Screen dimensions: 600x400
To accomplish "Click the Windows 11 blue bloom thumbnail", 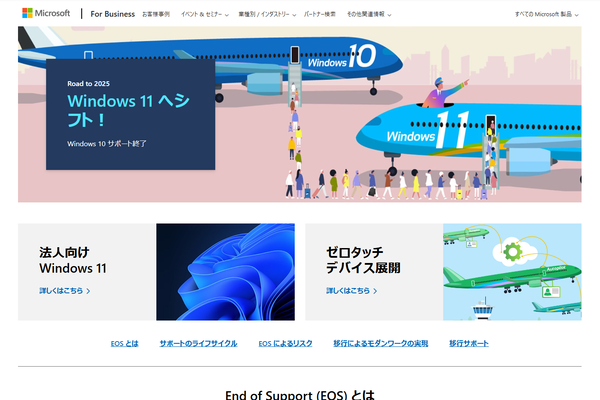I will pos(225,272).
